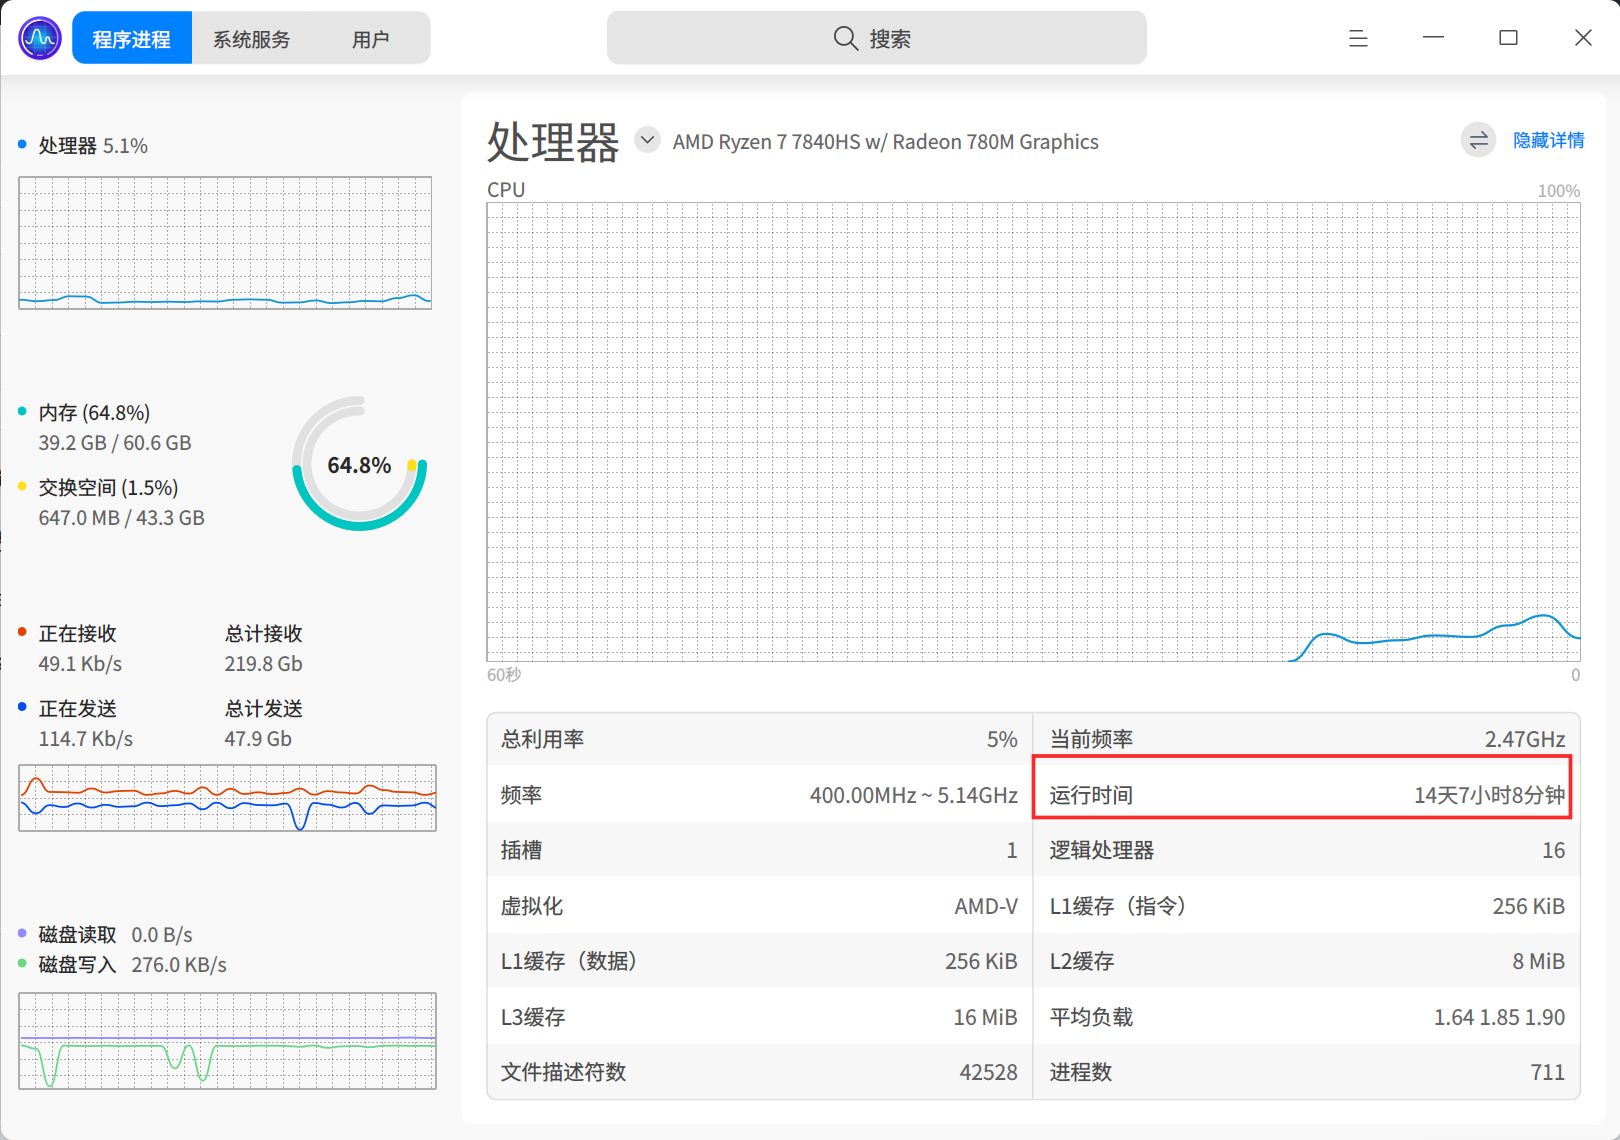Minimize the system monitor window

pyautogui.click(x=1433, y=38)
